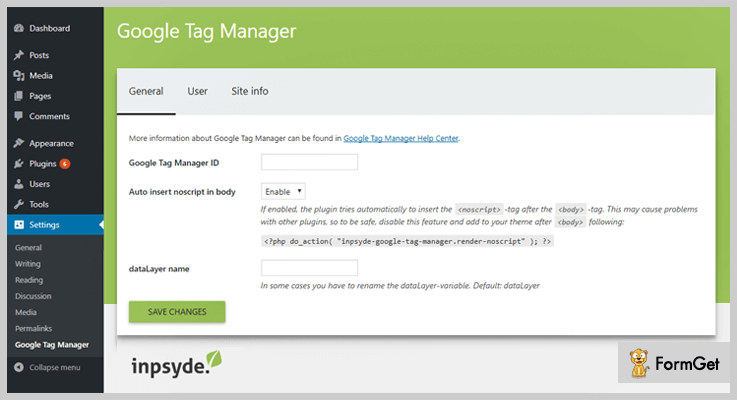The height and width of the screenshot is (400, 737).
Task: Open the Comments menu item
Action: [x=55, y=116]
